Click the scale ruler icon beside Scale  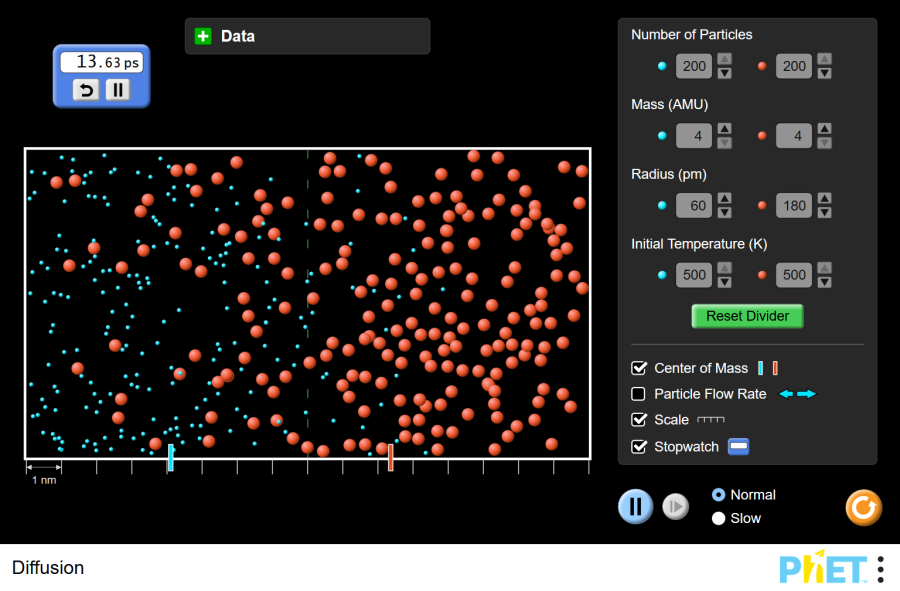711,420
